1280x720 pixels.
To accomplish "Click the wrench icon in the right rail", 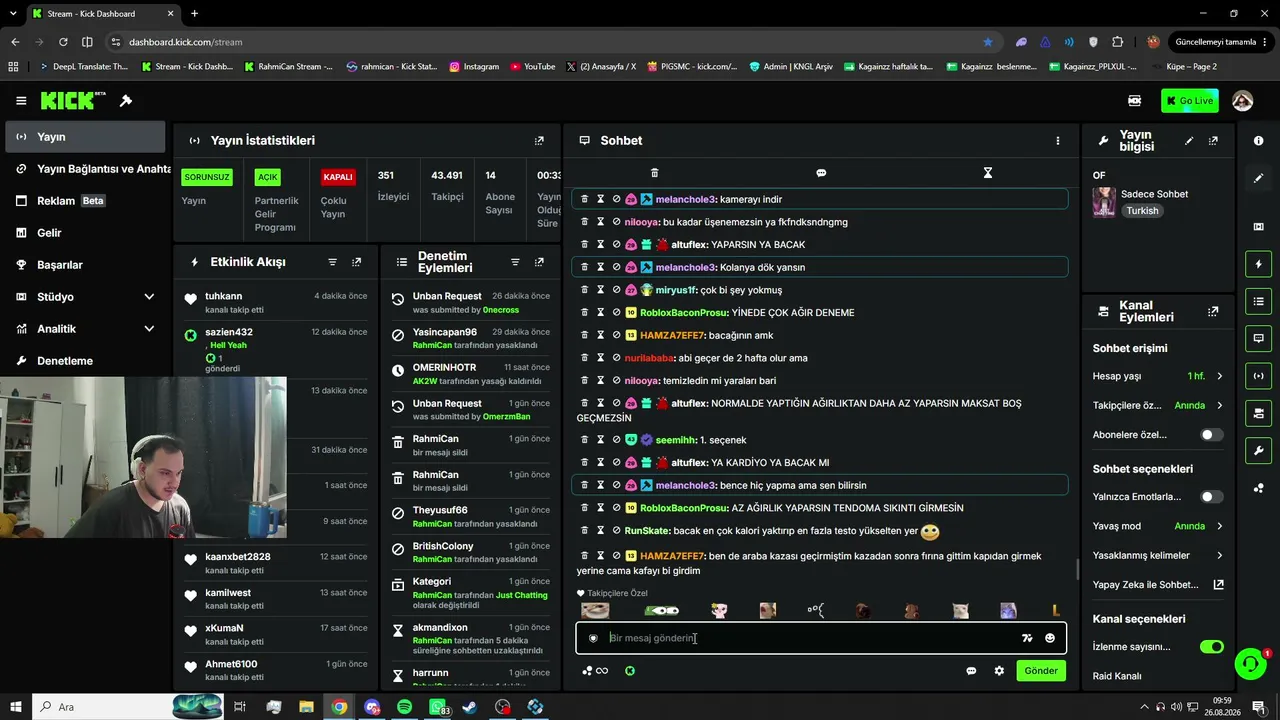I will (x=1258, y=450).
